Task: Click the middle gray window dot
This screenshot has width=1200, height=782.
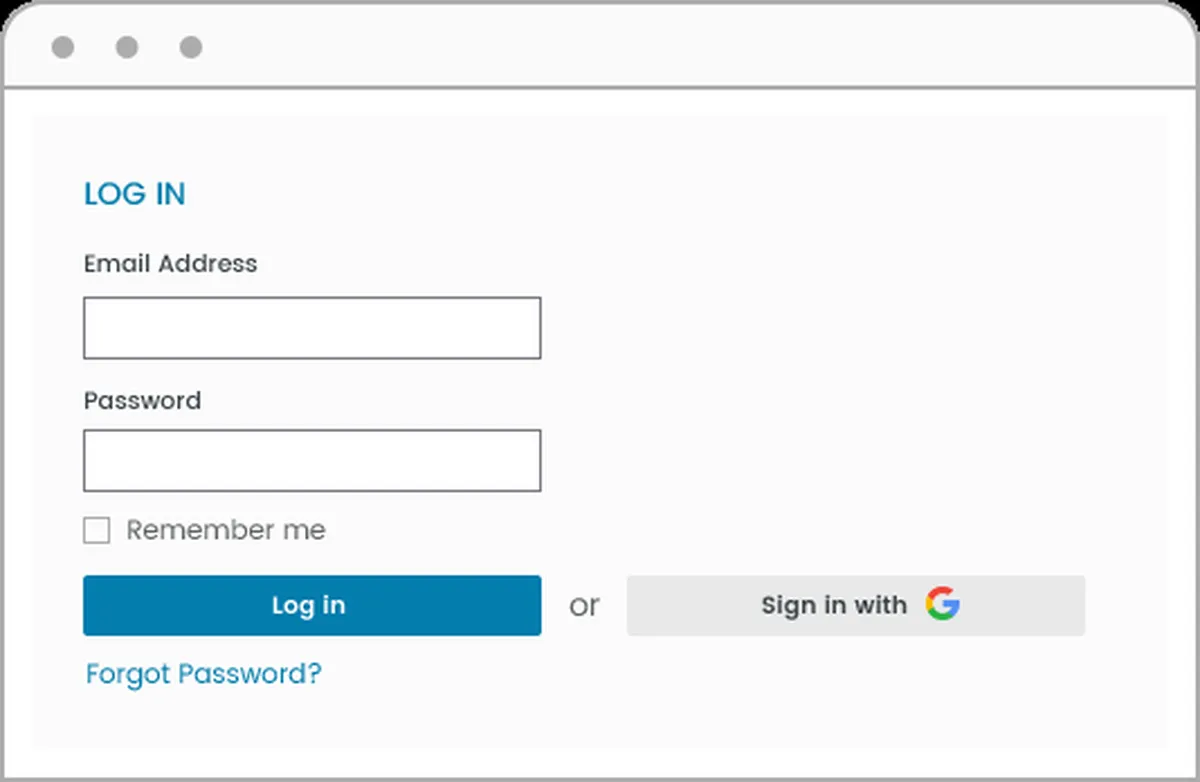Action: 127,47
